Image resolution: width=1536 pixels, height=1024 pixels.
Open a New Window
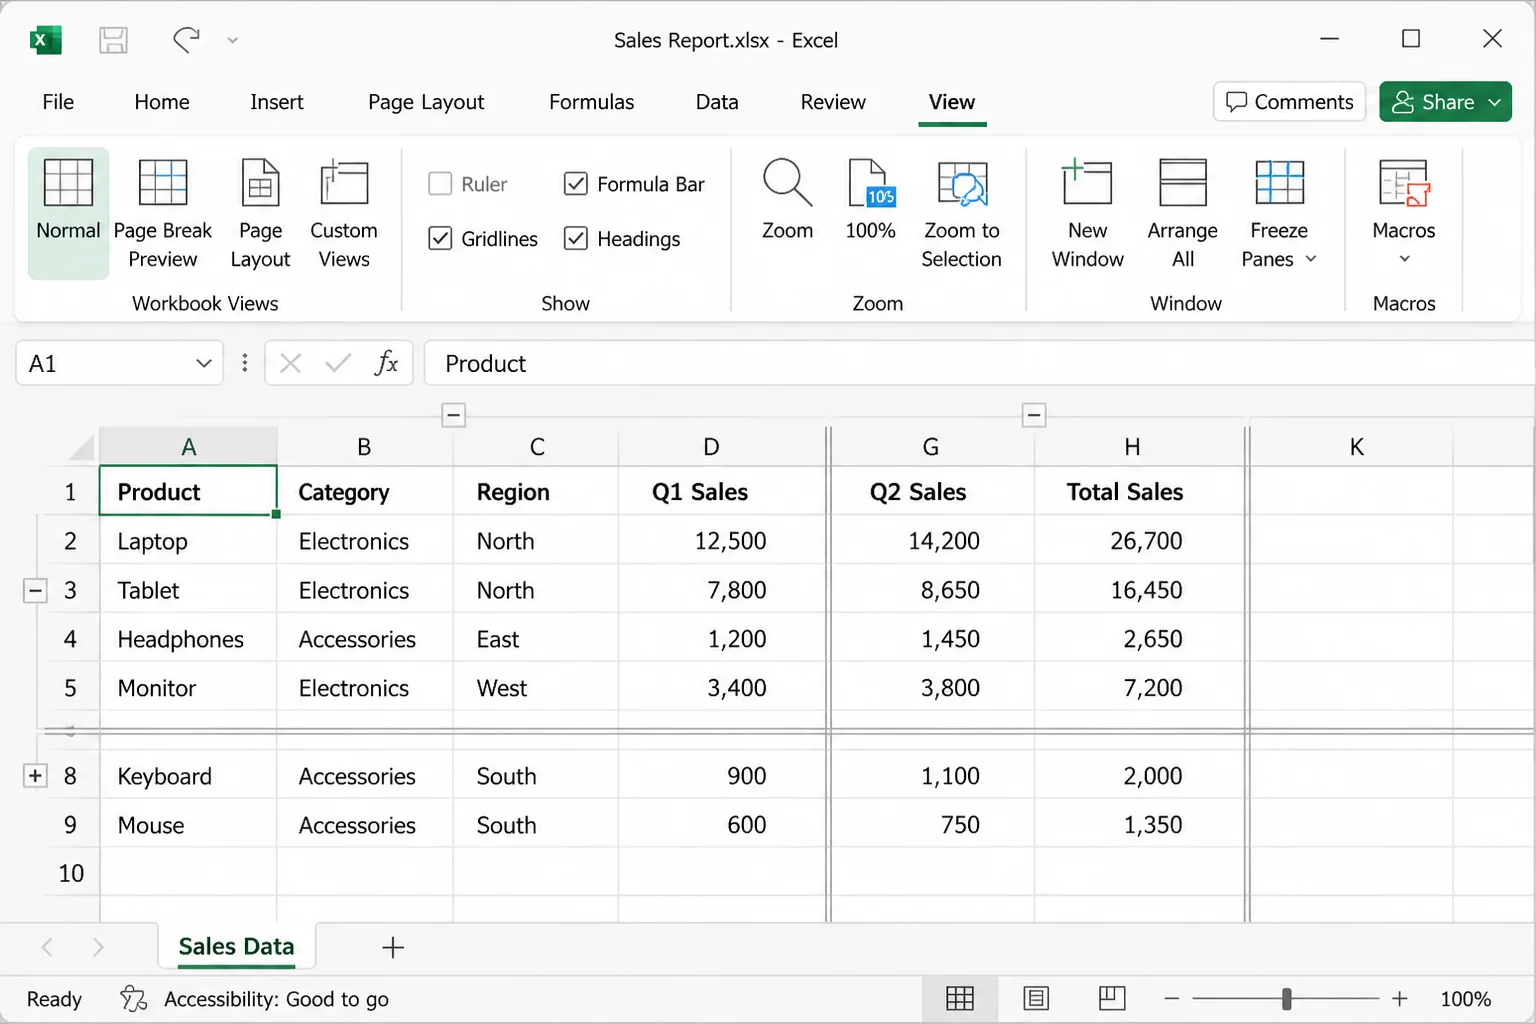point(1088,213)
